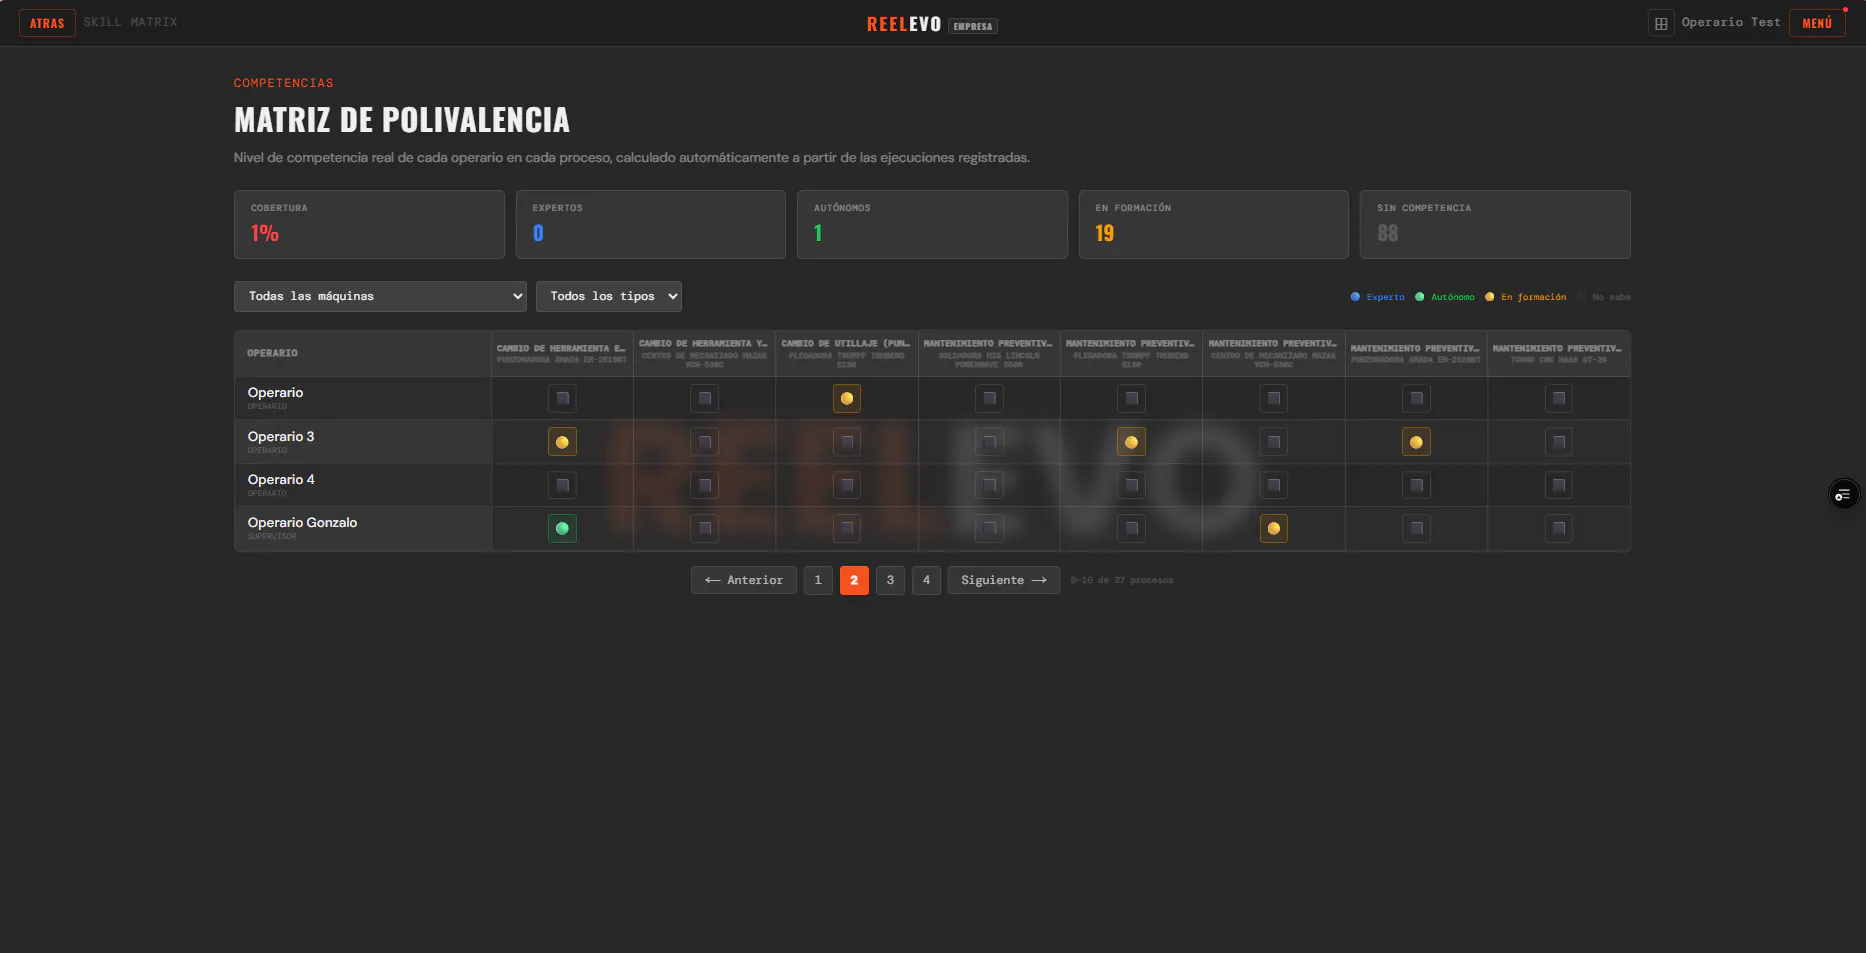Image resolution: width=1866 pixels, height=953 pixels.
Task: Open Operario cell for Cambio de utillaje TruBend
Action: click(x=847, y=399)
